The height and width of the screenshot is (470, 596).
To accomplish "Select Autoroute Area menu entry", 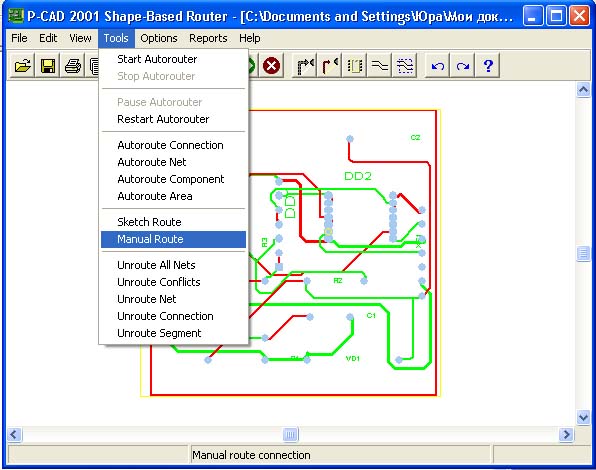I will coord(173,196).
